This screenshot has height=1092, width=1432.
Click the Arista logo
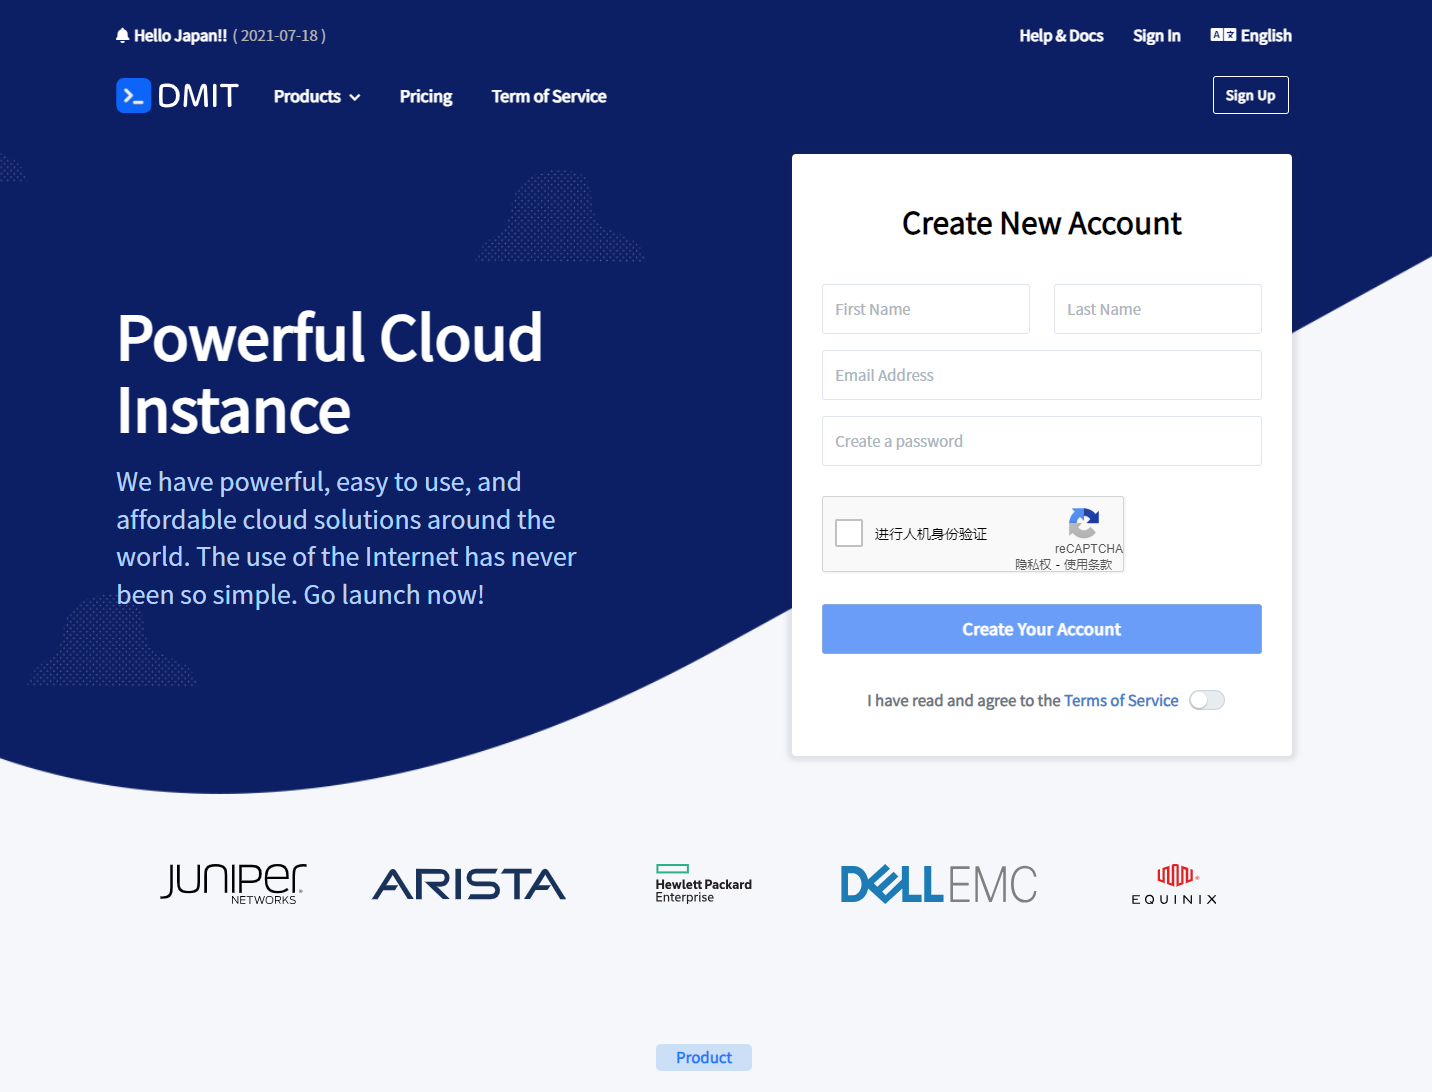(x=469, y=884)
